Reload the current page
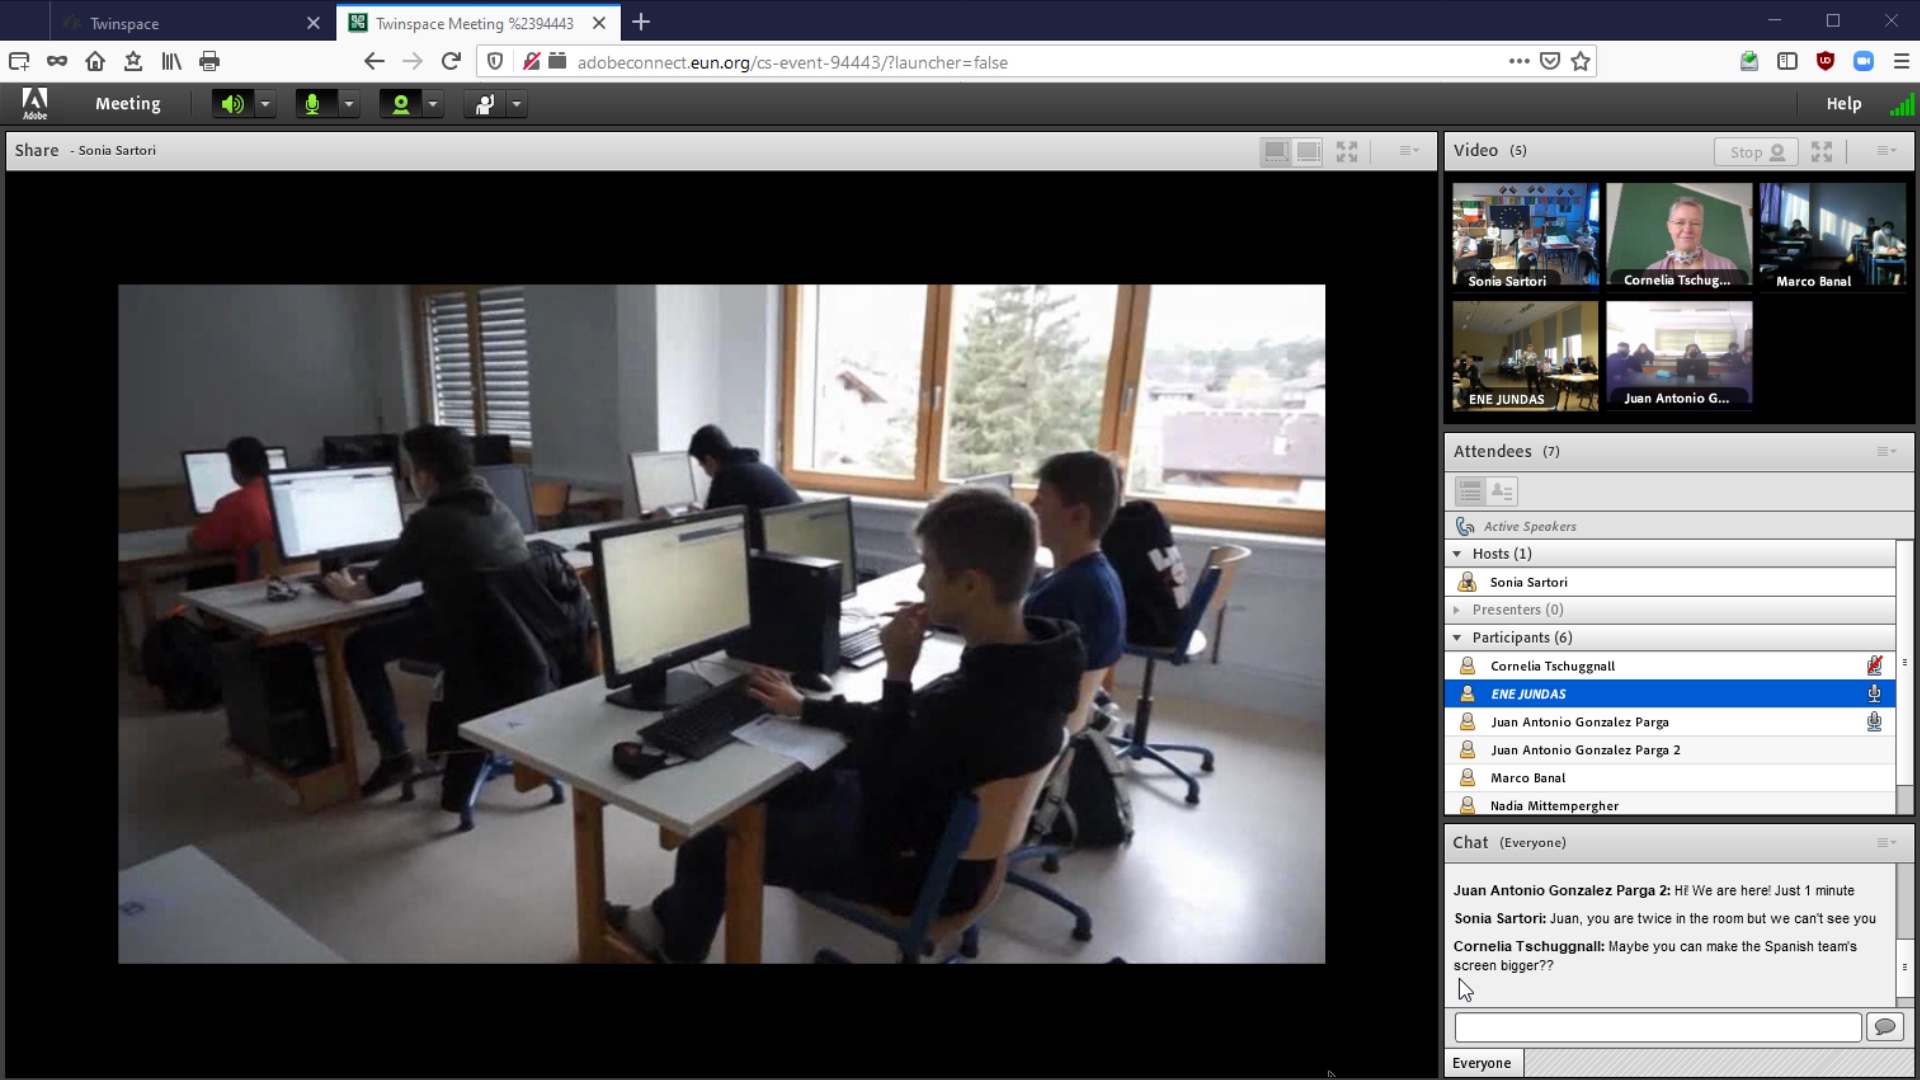The height and width of the screenshot is (1080, 1920). (x=451, y=62)
